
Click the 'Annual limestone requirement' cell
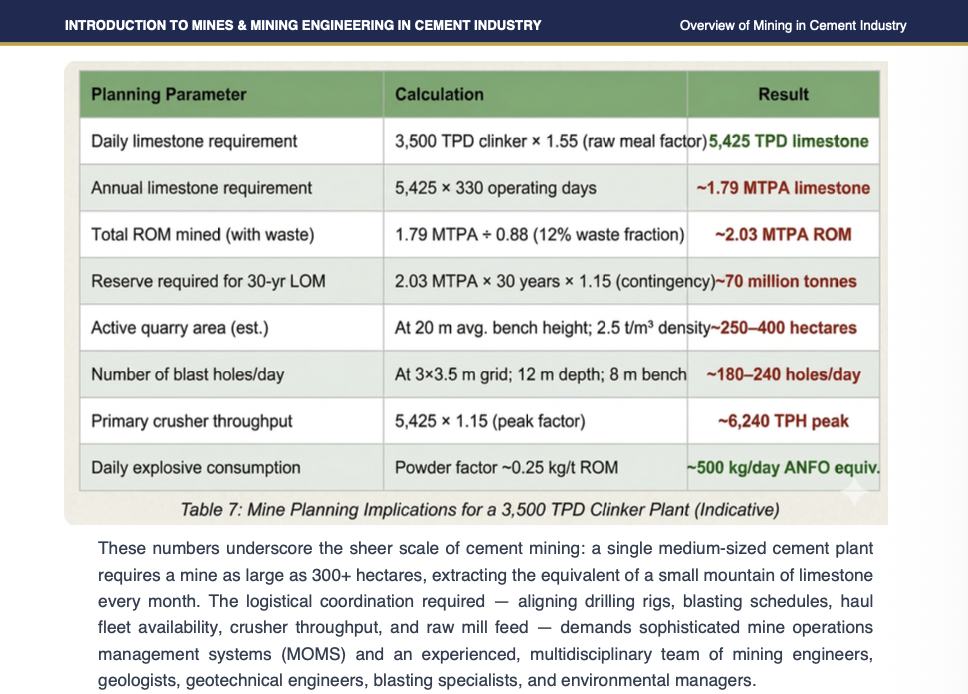click(x=231, y=188)
